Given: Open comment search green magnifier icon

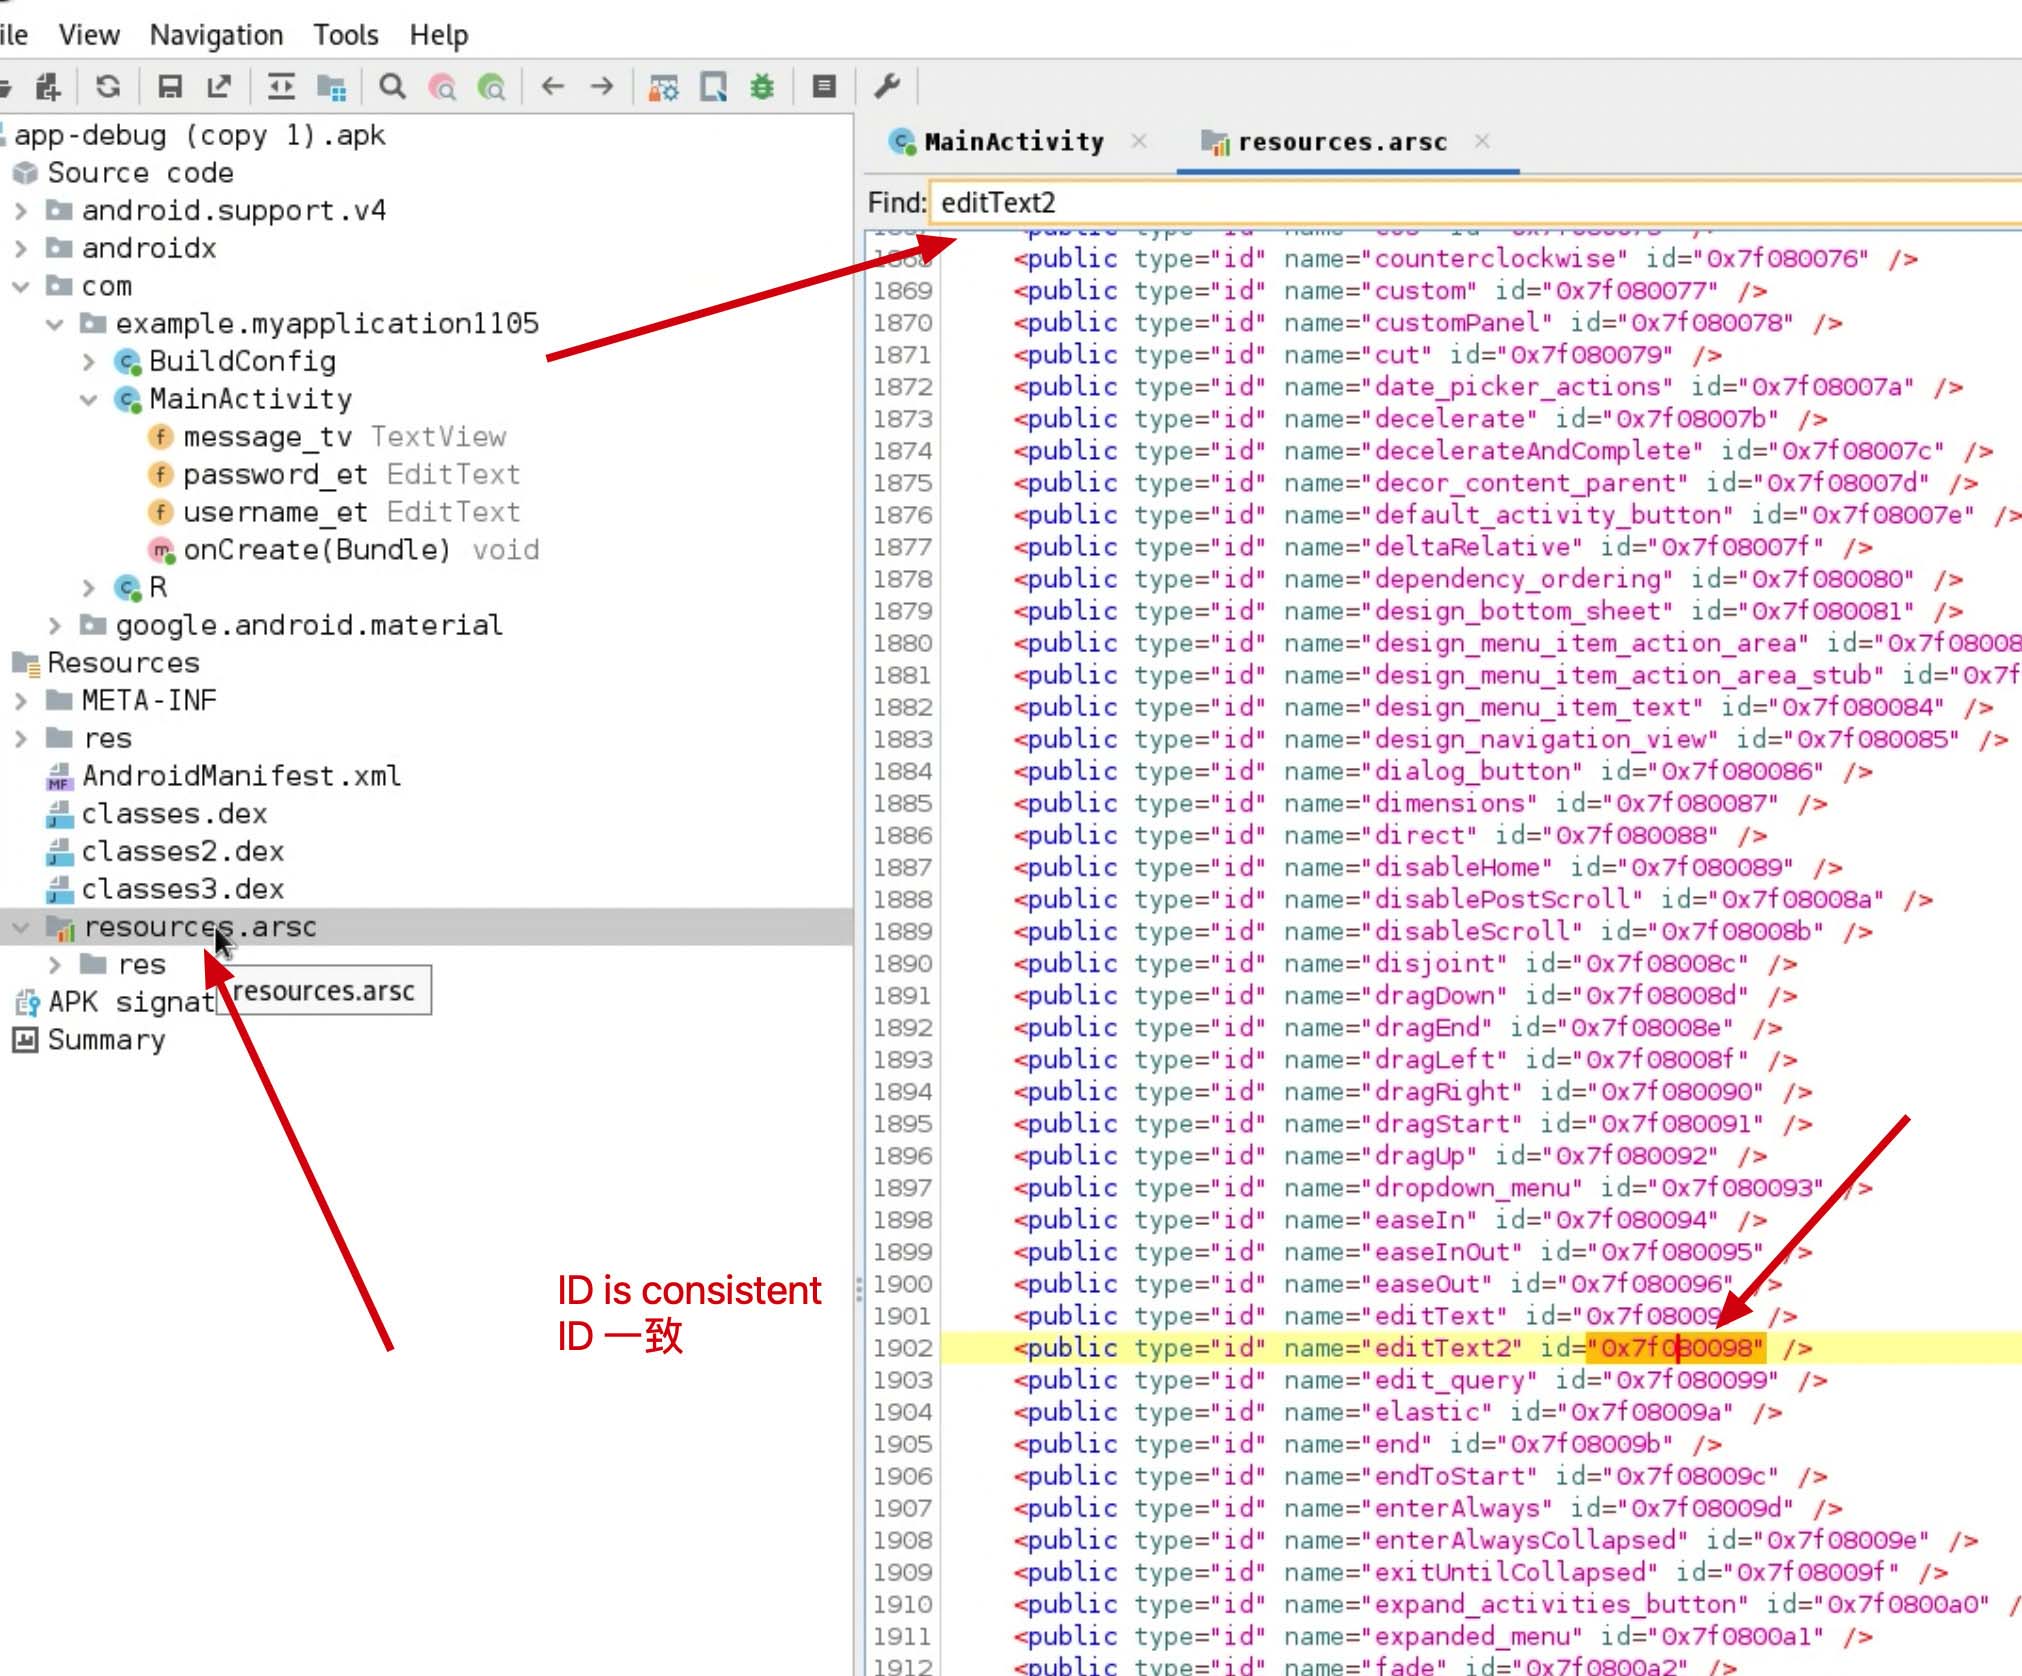Looking at the screenshot, I should 491,88.
